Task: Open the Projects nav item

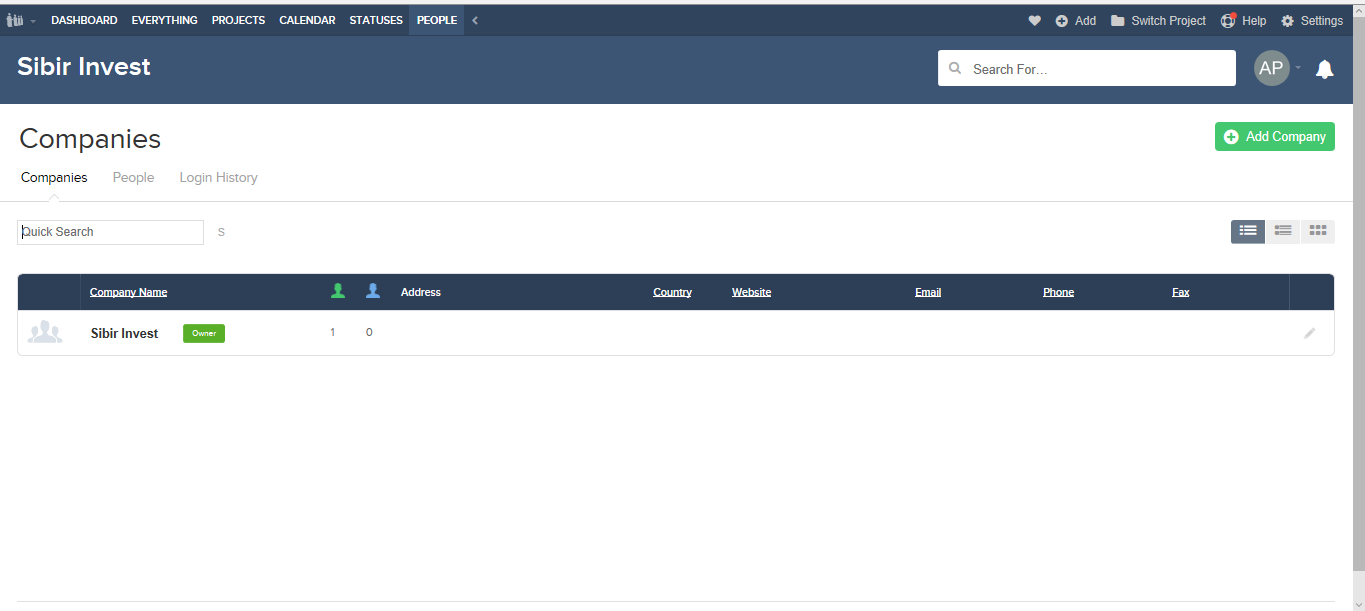Action: point(238,20)
